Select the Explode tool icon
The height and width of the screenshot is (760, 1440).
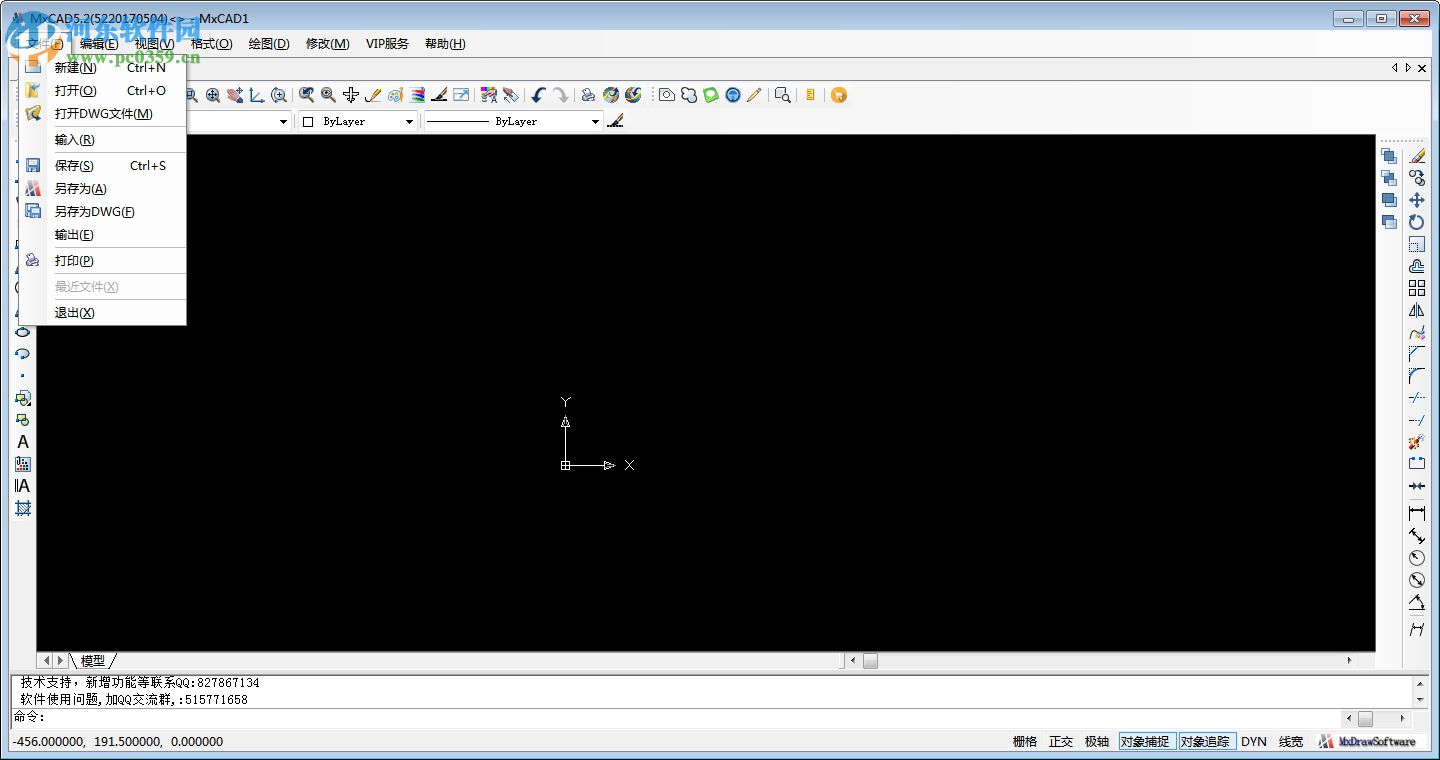click(1417, 442)
